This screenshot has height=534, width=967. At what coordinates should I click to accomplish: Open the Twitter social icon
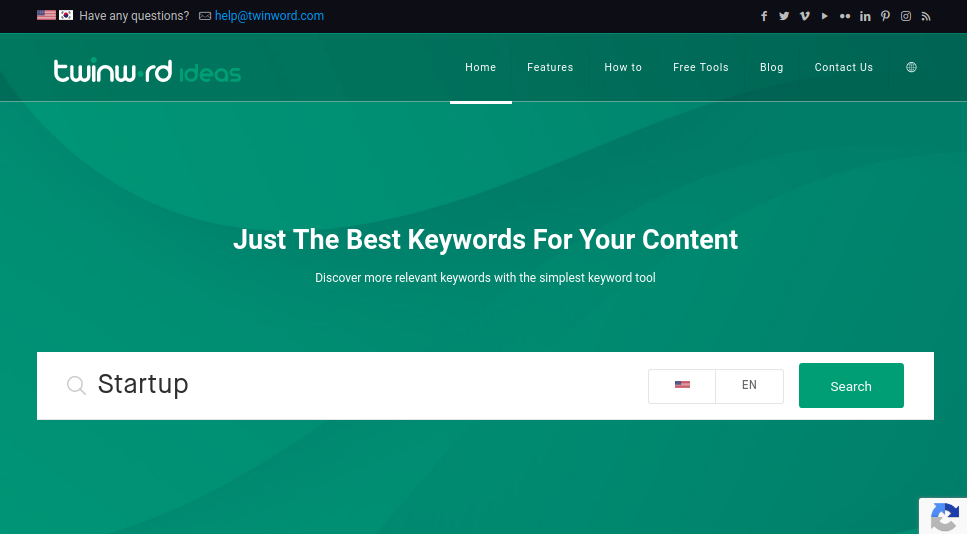click(784, 16)
